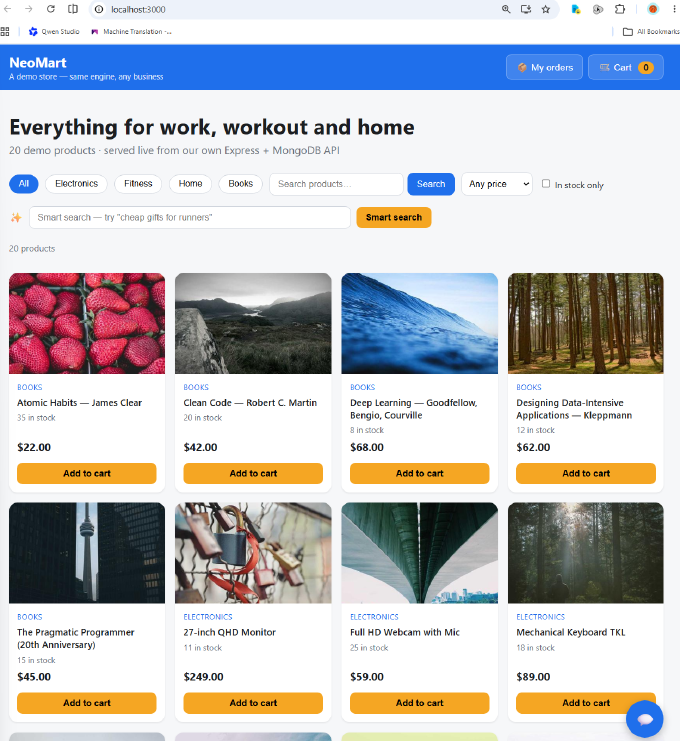The height and width of the screenshot is (741, 680).
Task: Click the 27-inch QHD Monitor title
Action: pyautogui.click(x=230, y=633)
